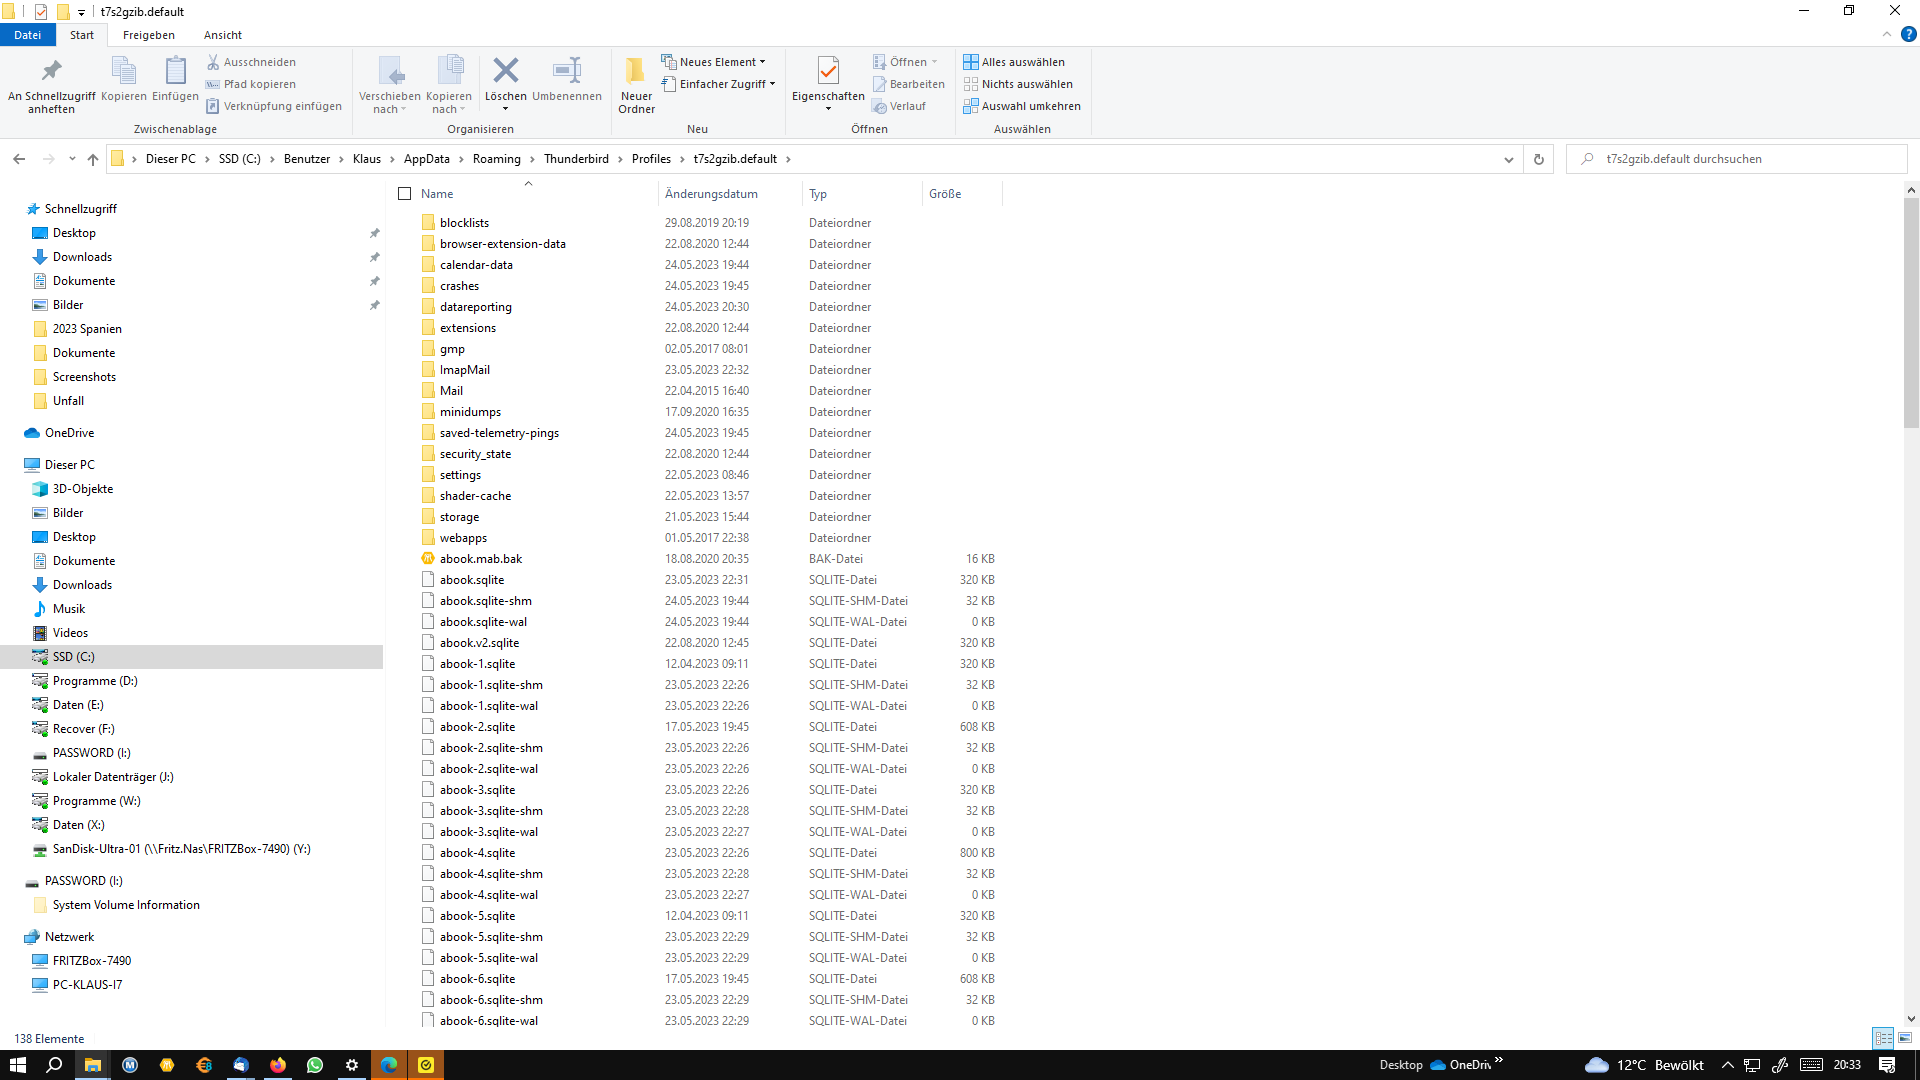Toggle the select-all checkbox in header
The height and width of the screenshot is (1080, 1920).
(405, 194)
